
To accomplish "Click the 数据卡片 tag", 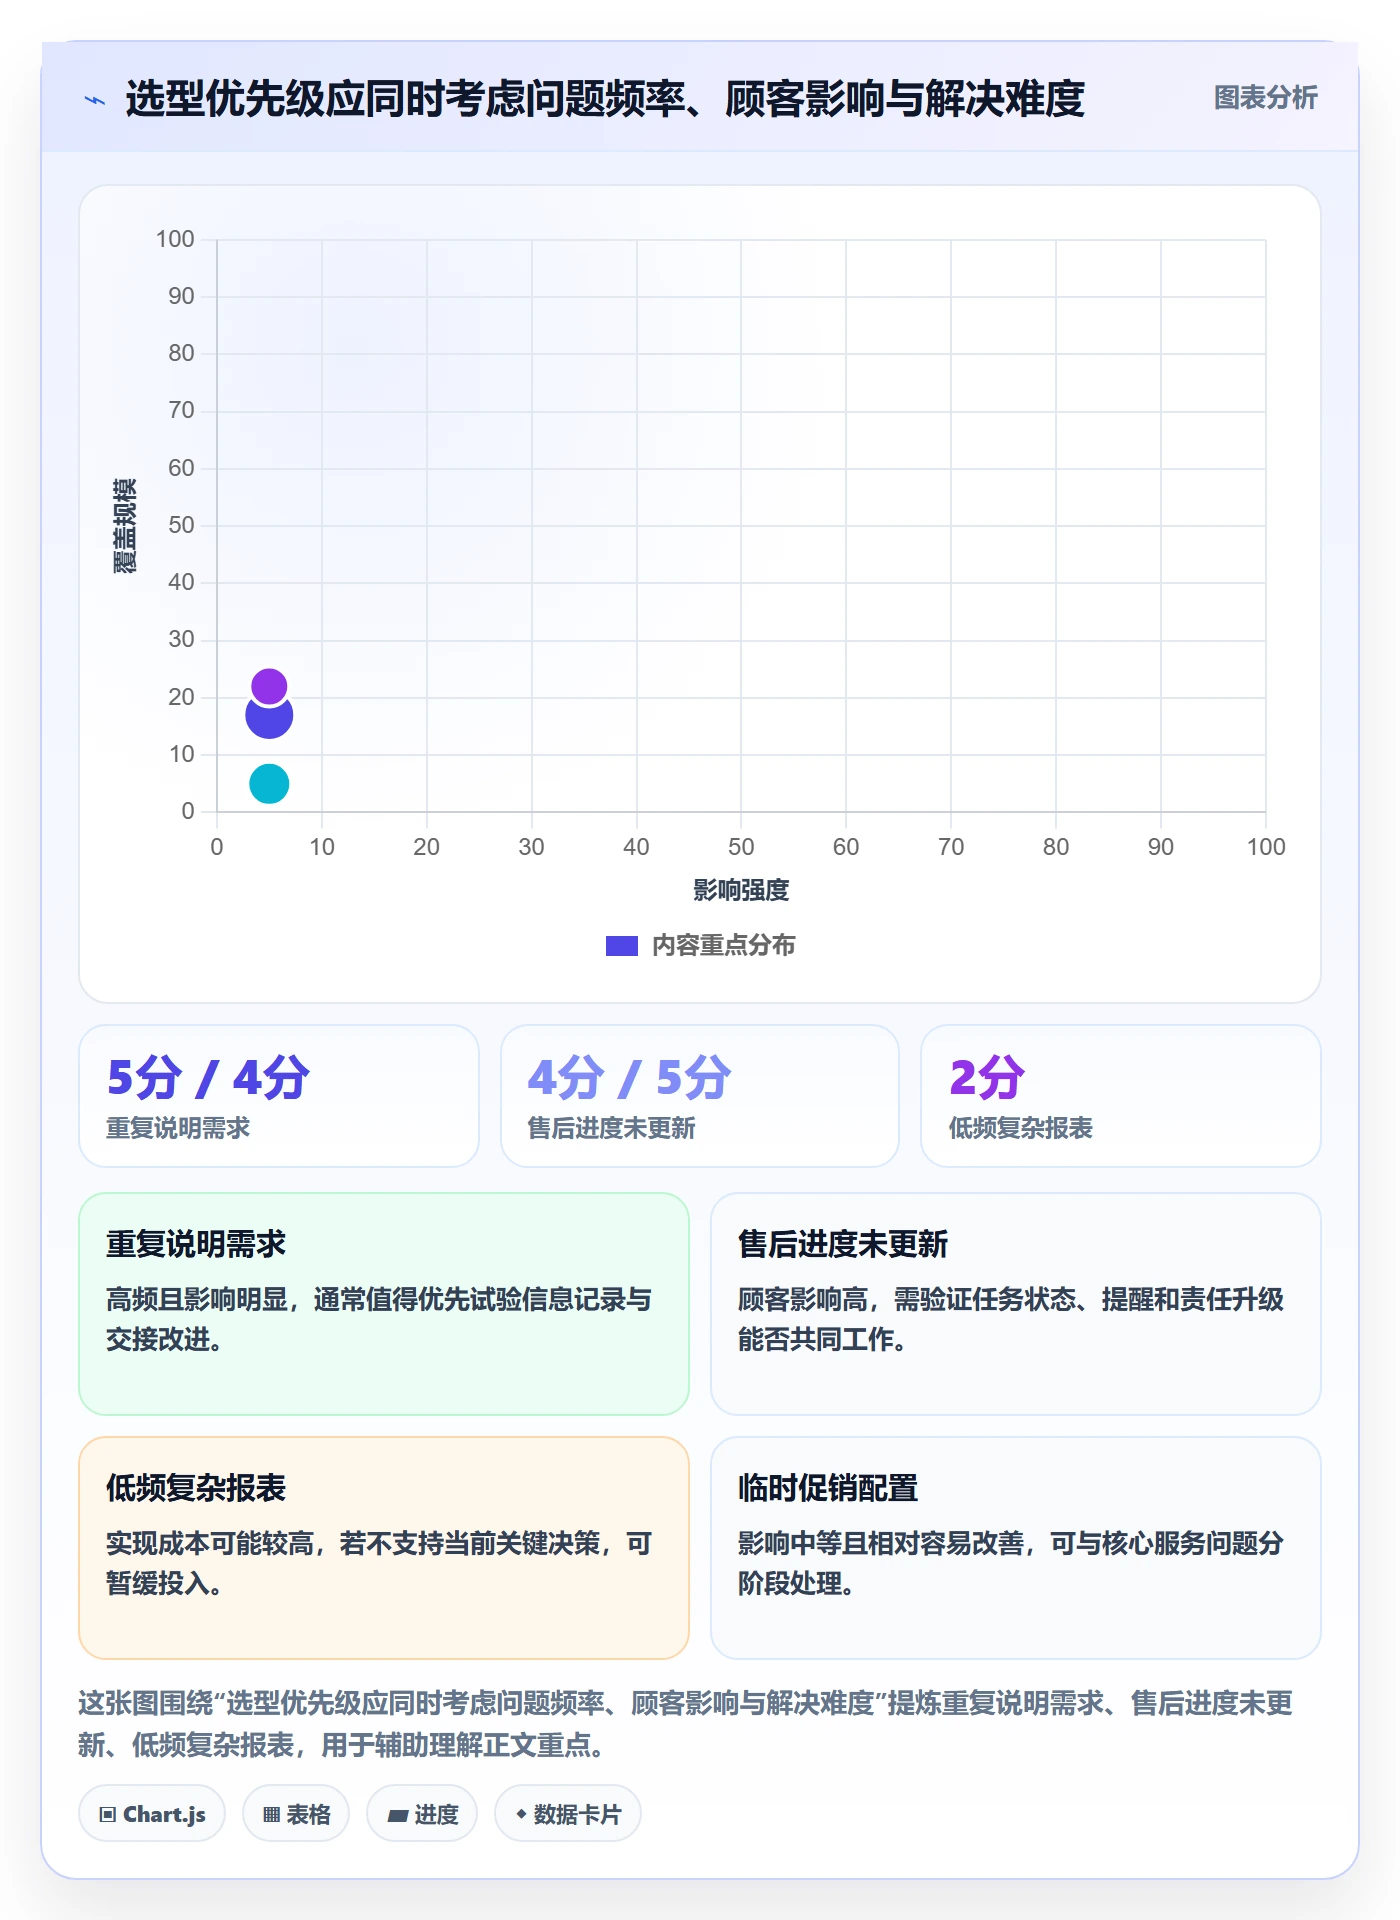I will coord(568,1813).
